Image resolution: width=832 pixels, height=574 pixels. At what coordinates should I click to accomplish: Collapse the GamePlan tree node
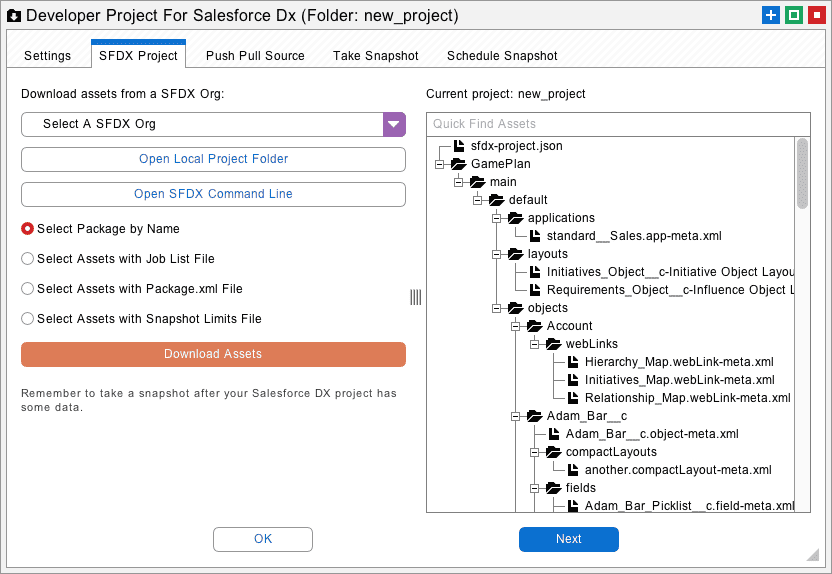439,164
